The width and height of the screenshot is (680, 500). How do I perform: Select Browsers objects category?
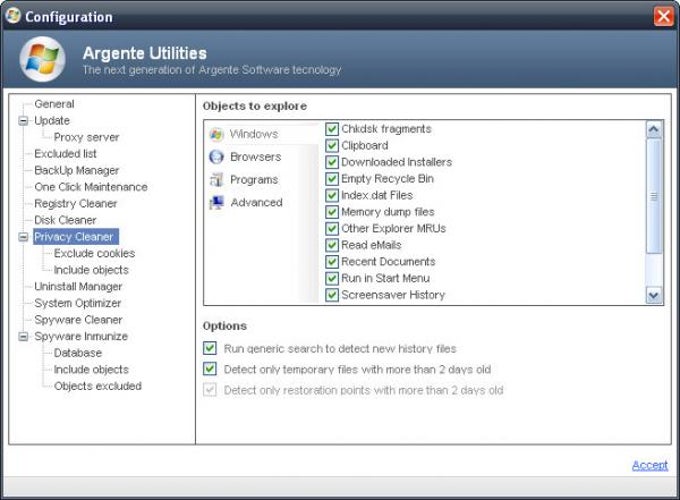[x=255, y=157]
